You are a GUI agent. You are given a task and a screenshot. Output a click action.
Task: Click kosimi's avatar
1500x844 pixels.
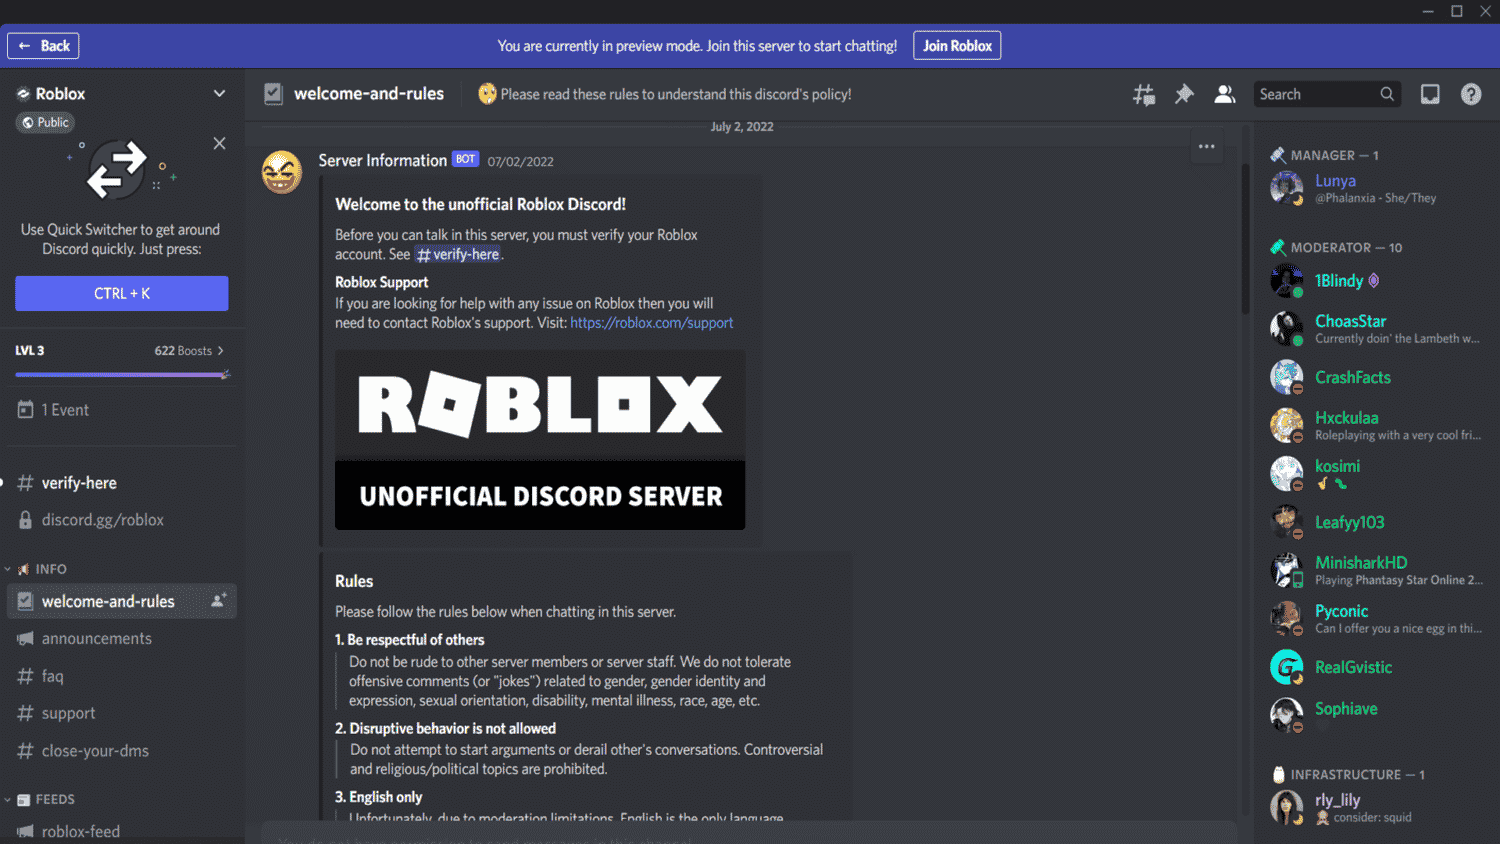tap(1286, 473)
